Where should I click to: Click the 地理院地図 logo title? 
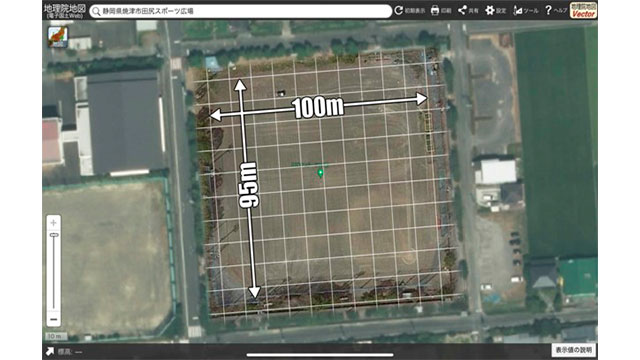point(64,11)
